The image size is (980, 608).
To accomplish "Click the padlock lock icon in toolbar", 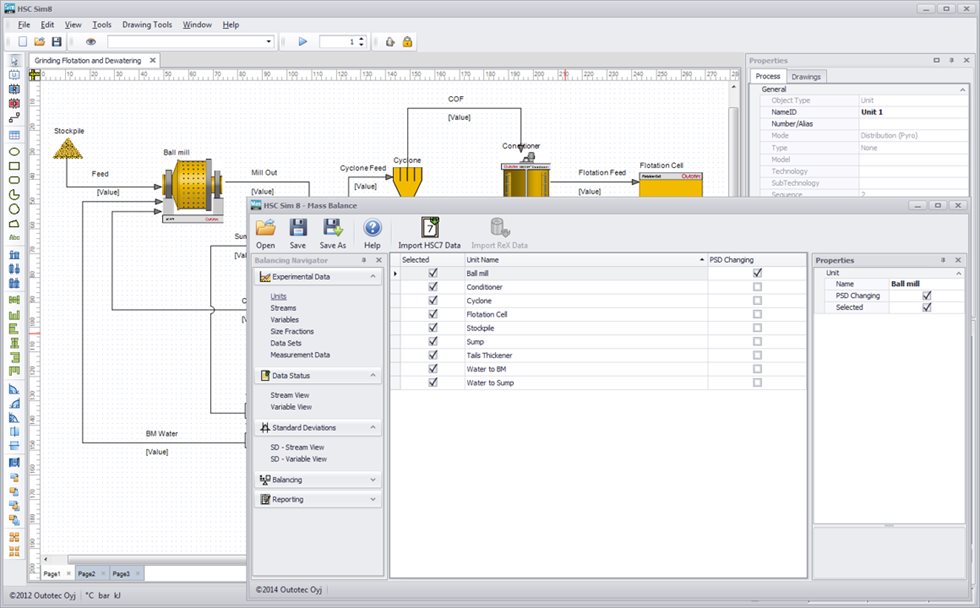I will tap(407, 42).
